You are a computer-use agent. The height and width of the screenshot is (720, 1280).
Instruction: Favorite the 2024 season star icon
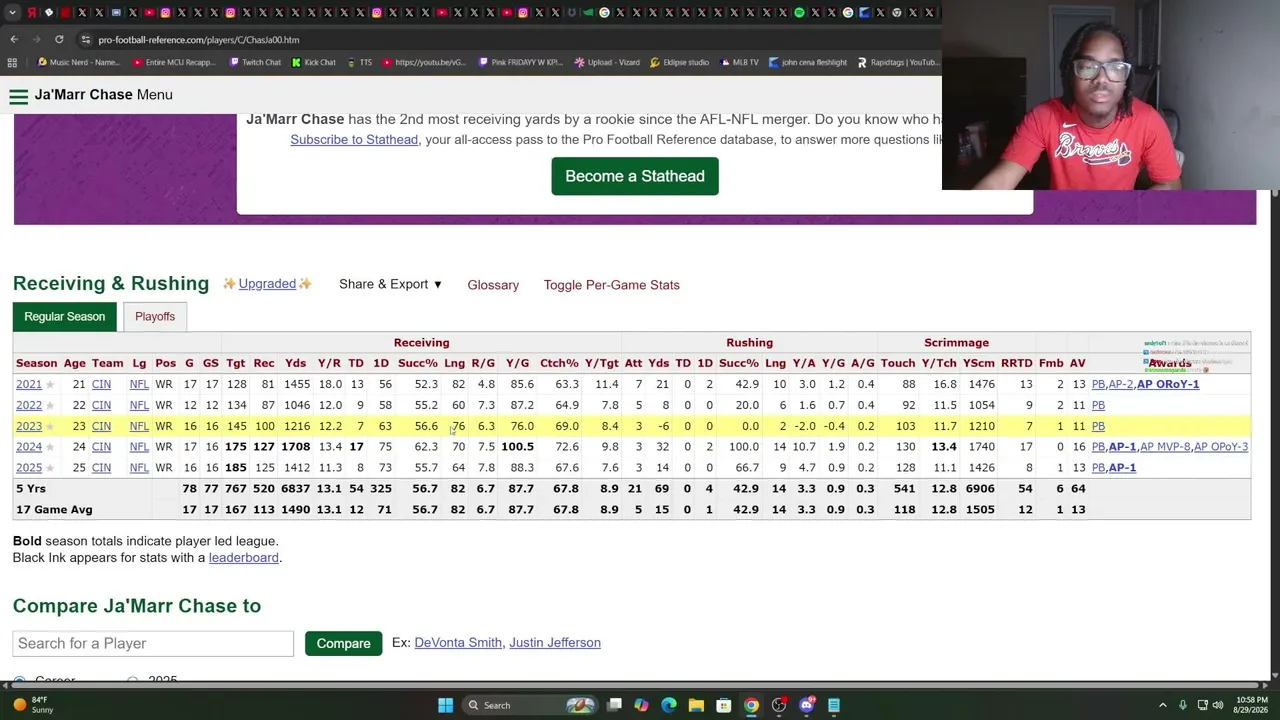[49, 447]
